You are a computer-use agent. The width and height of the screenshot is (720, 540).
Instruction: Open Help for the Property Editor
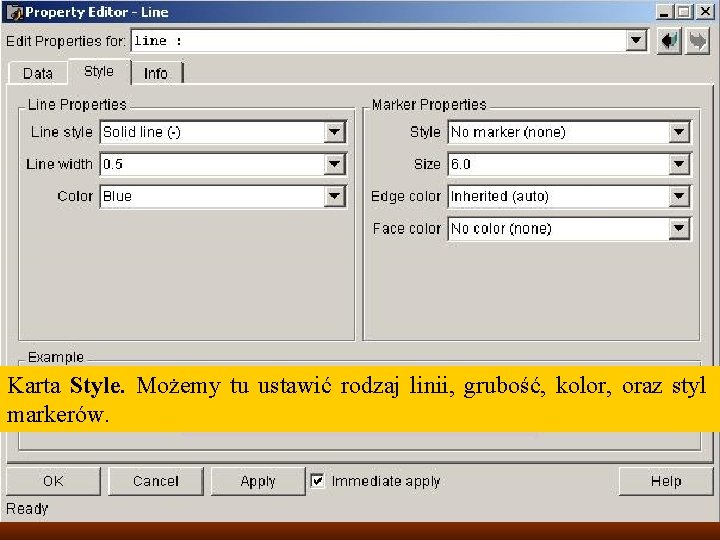pos(666,481)
